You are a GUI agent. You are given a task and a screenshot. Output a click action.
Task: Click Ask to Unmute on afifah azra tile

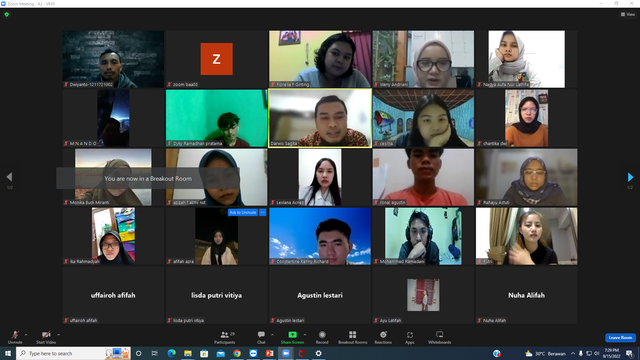click(x=242, y=212)
